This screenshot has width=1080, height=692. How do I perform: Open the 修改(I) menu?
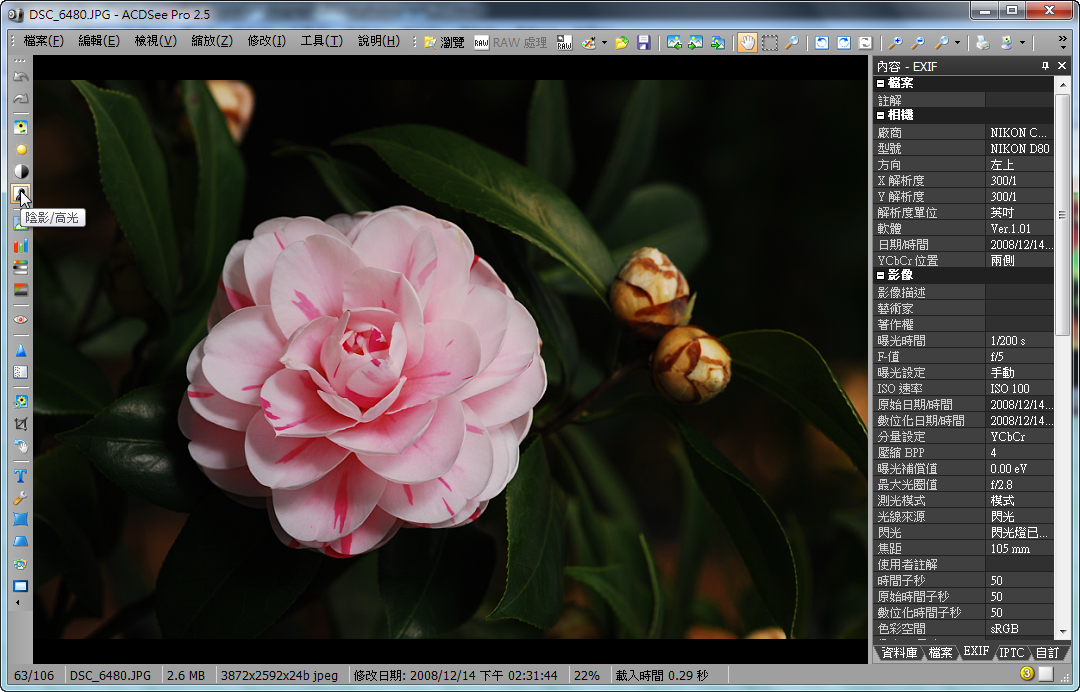coord(266,41)
